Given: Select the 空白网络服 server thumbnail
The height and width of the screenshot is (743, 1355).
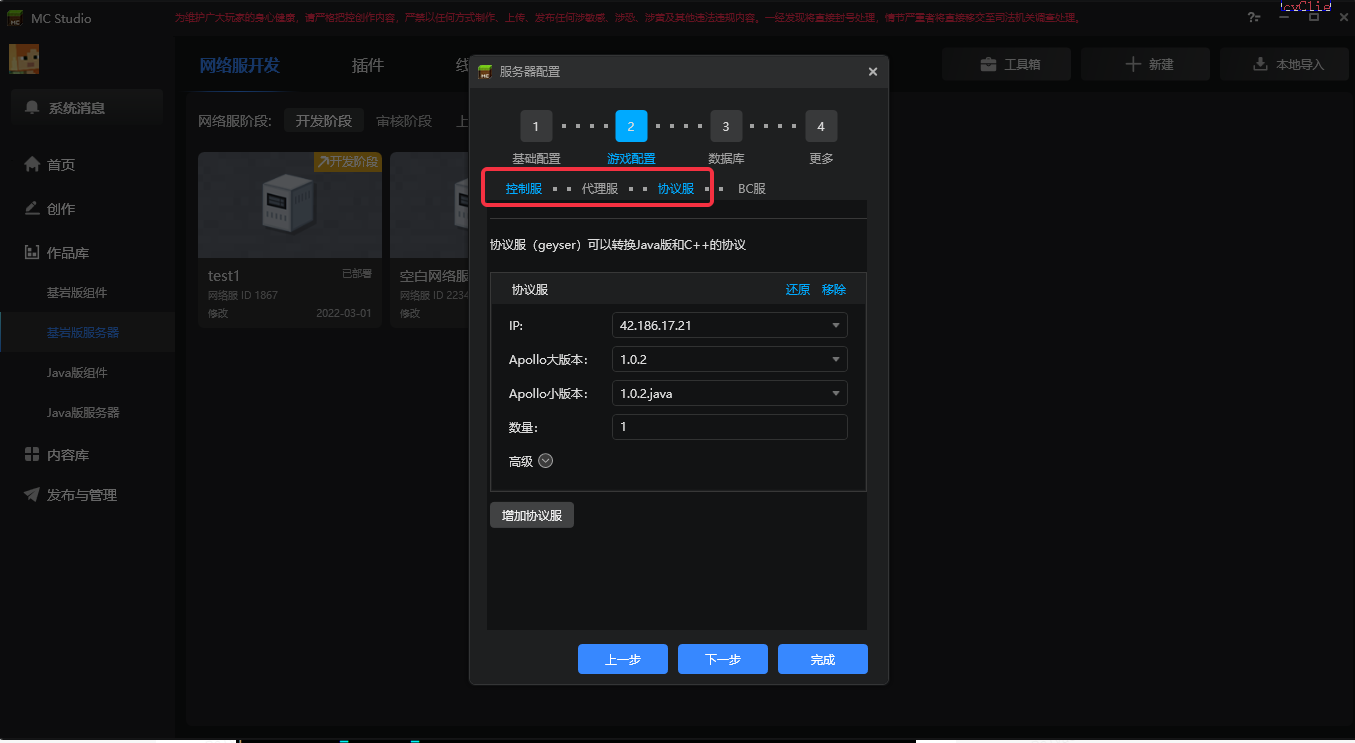Looking at the screenshot, I should click(430, 206).
